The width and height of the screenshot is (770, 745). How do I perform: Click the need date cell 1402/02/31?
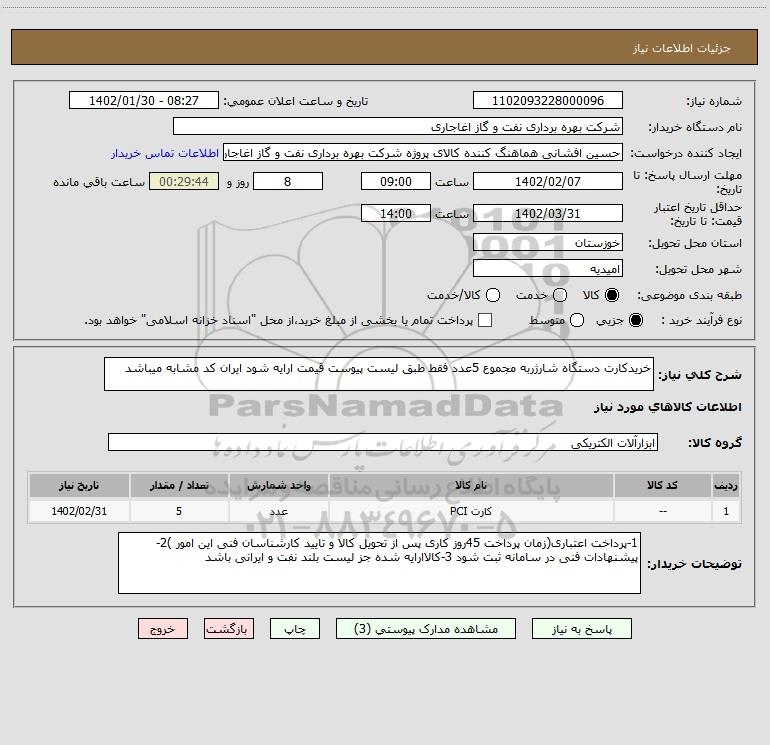point(79,511)
